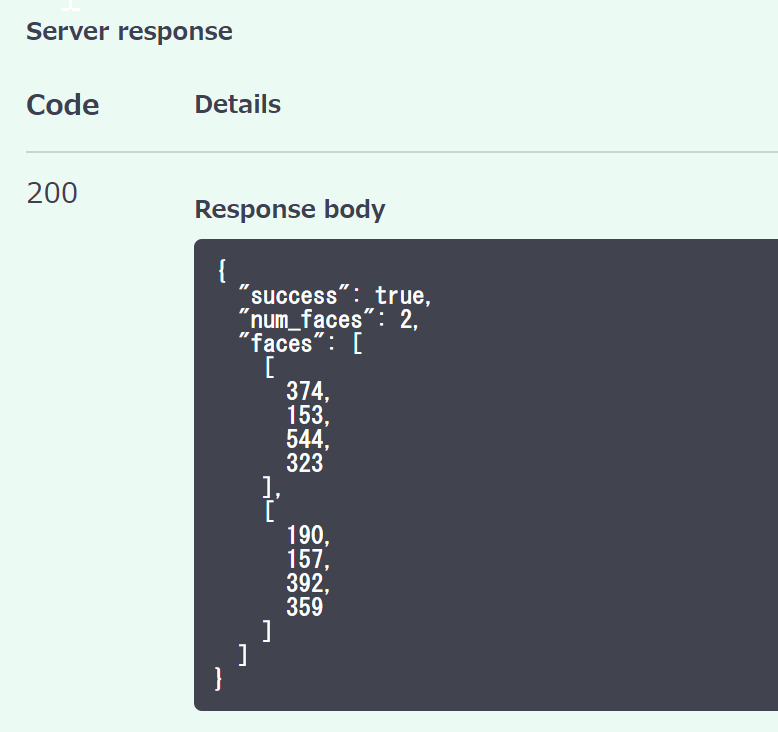Click the closing curly brace in JSON

tap(220, 678)
